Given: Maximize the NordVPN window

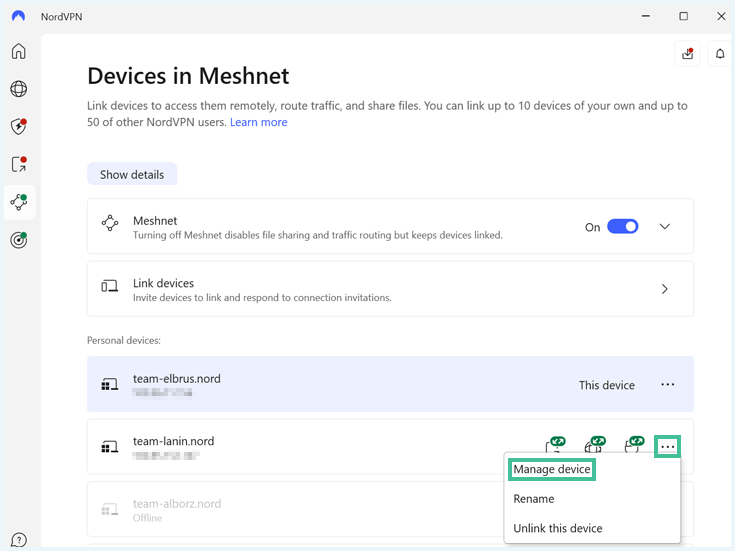Looking at the screenshot, I should pos(683,16).
